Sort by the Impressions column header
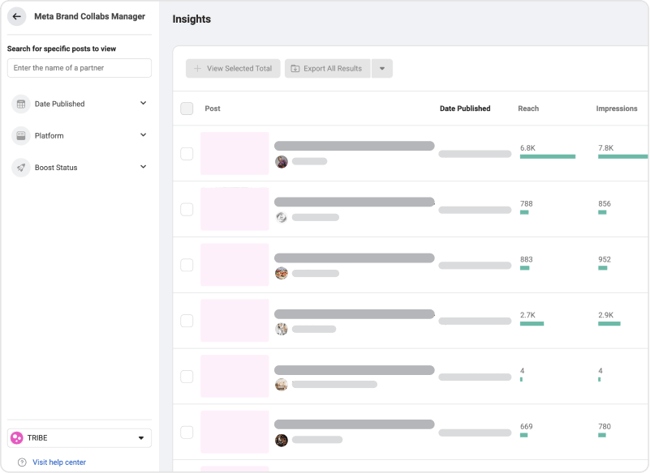Screen dimensions: 650x473 pyautogui.click(x=616, y=109)
